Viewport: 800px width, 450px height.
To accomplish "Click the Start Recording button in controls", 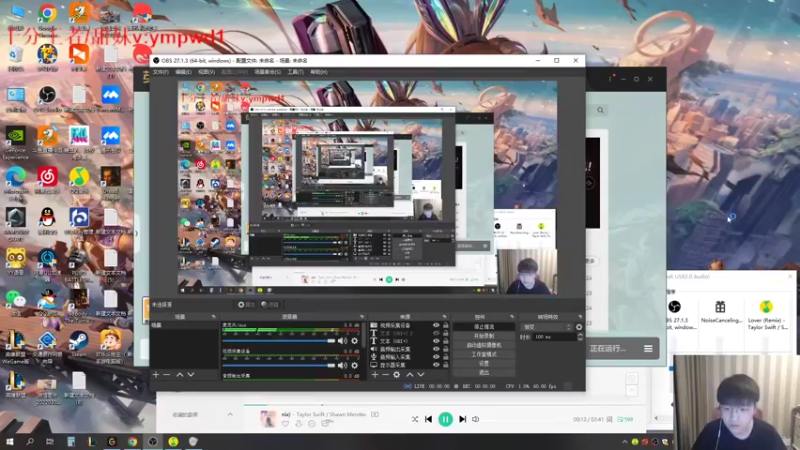I will pos(484,336).
